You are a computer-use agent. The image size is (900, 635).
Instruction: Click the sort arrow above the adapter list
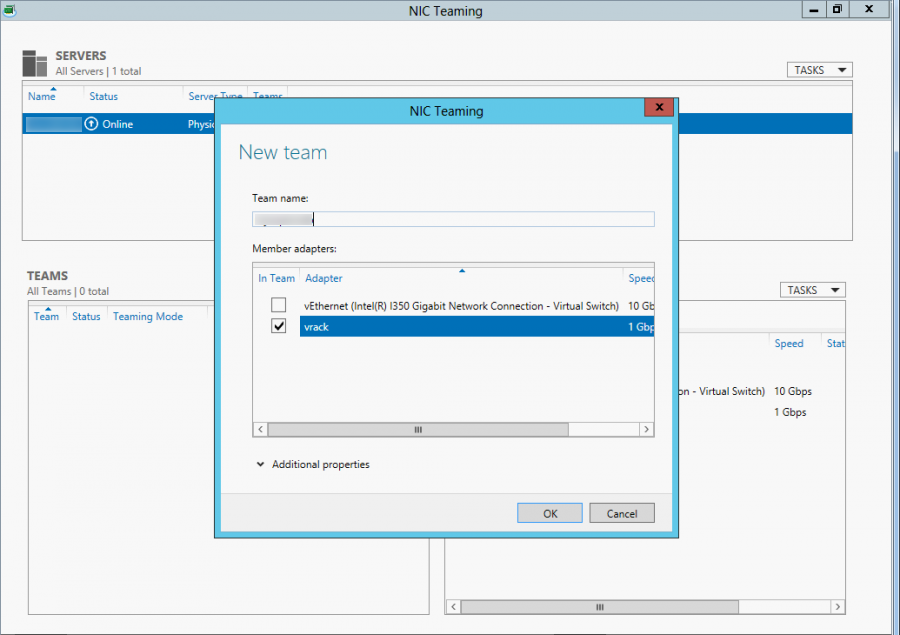(x=462, y=269)
